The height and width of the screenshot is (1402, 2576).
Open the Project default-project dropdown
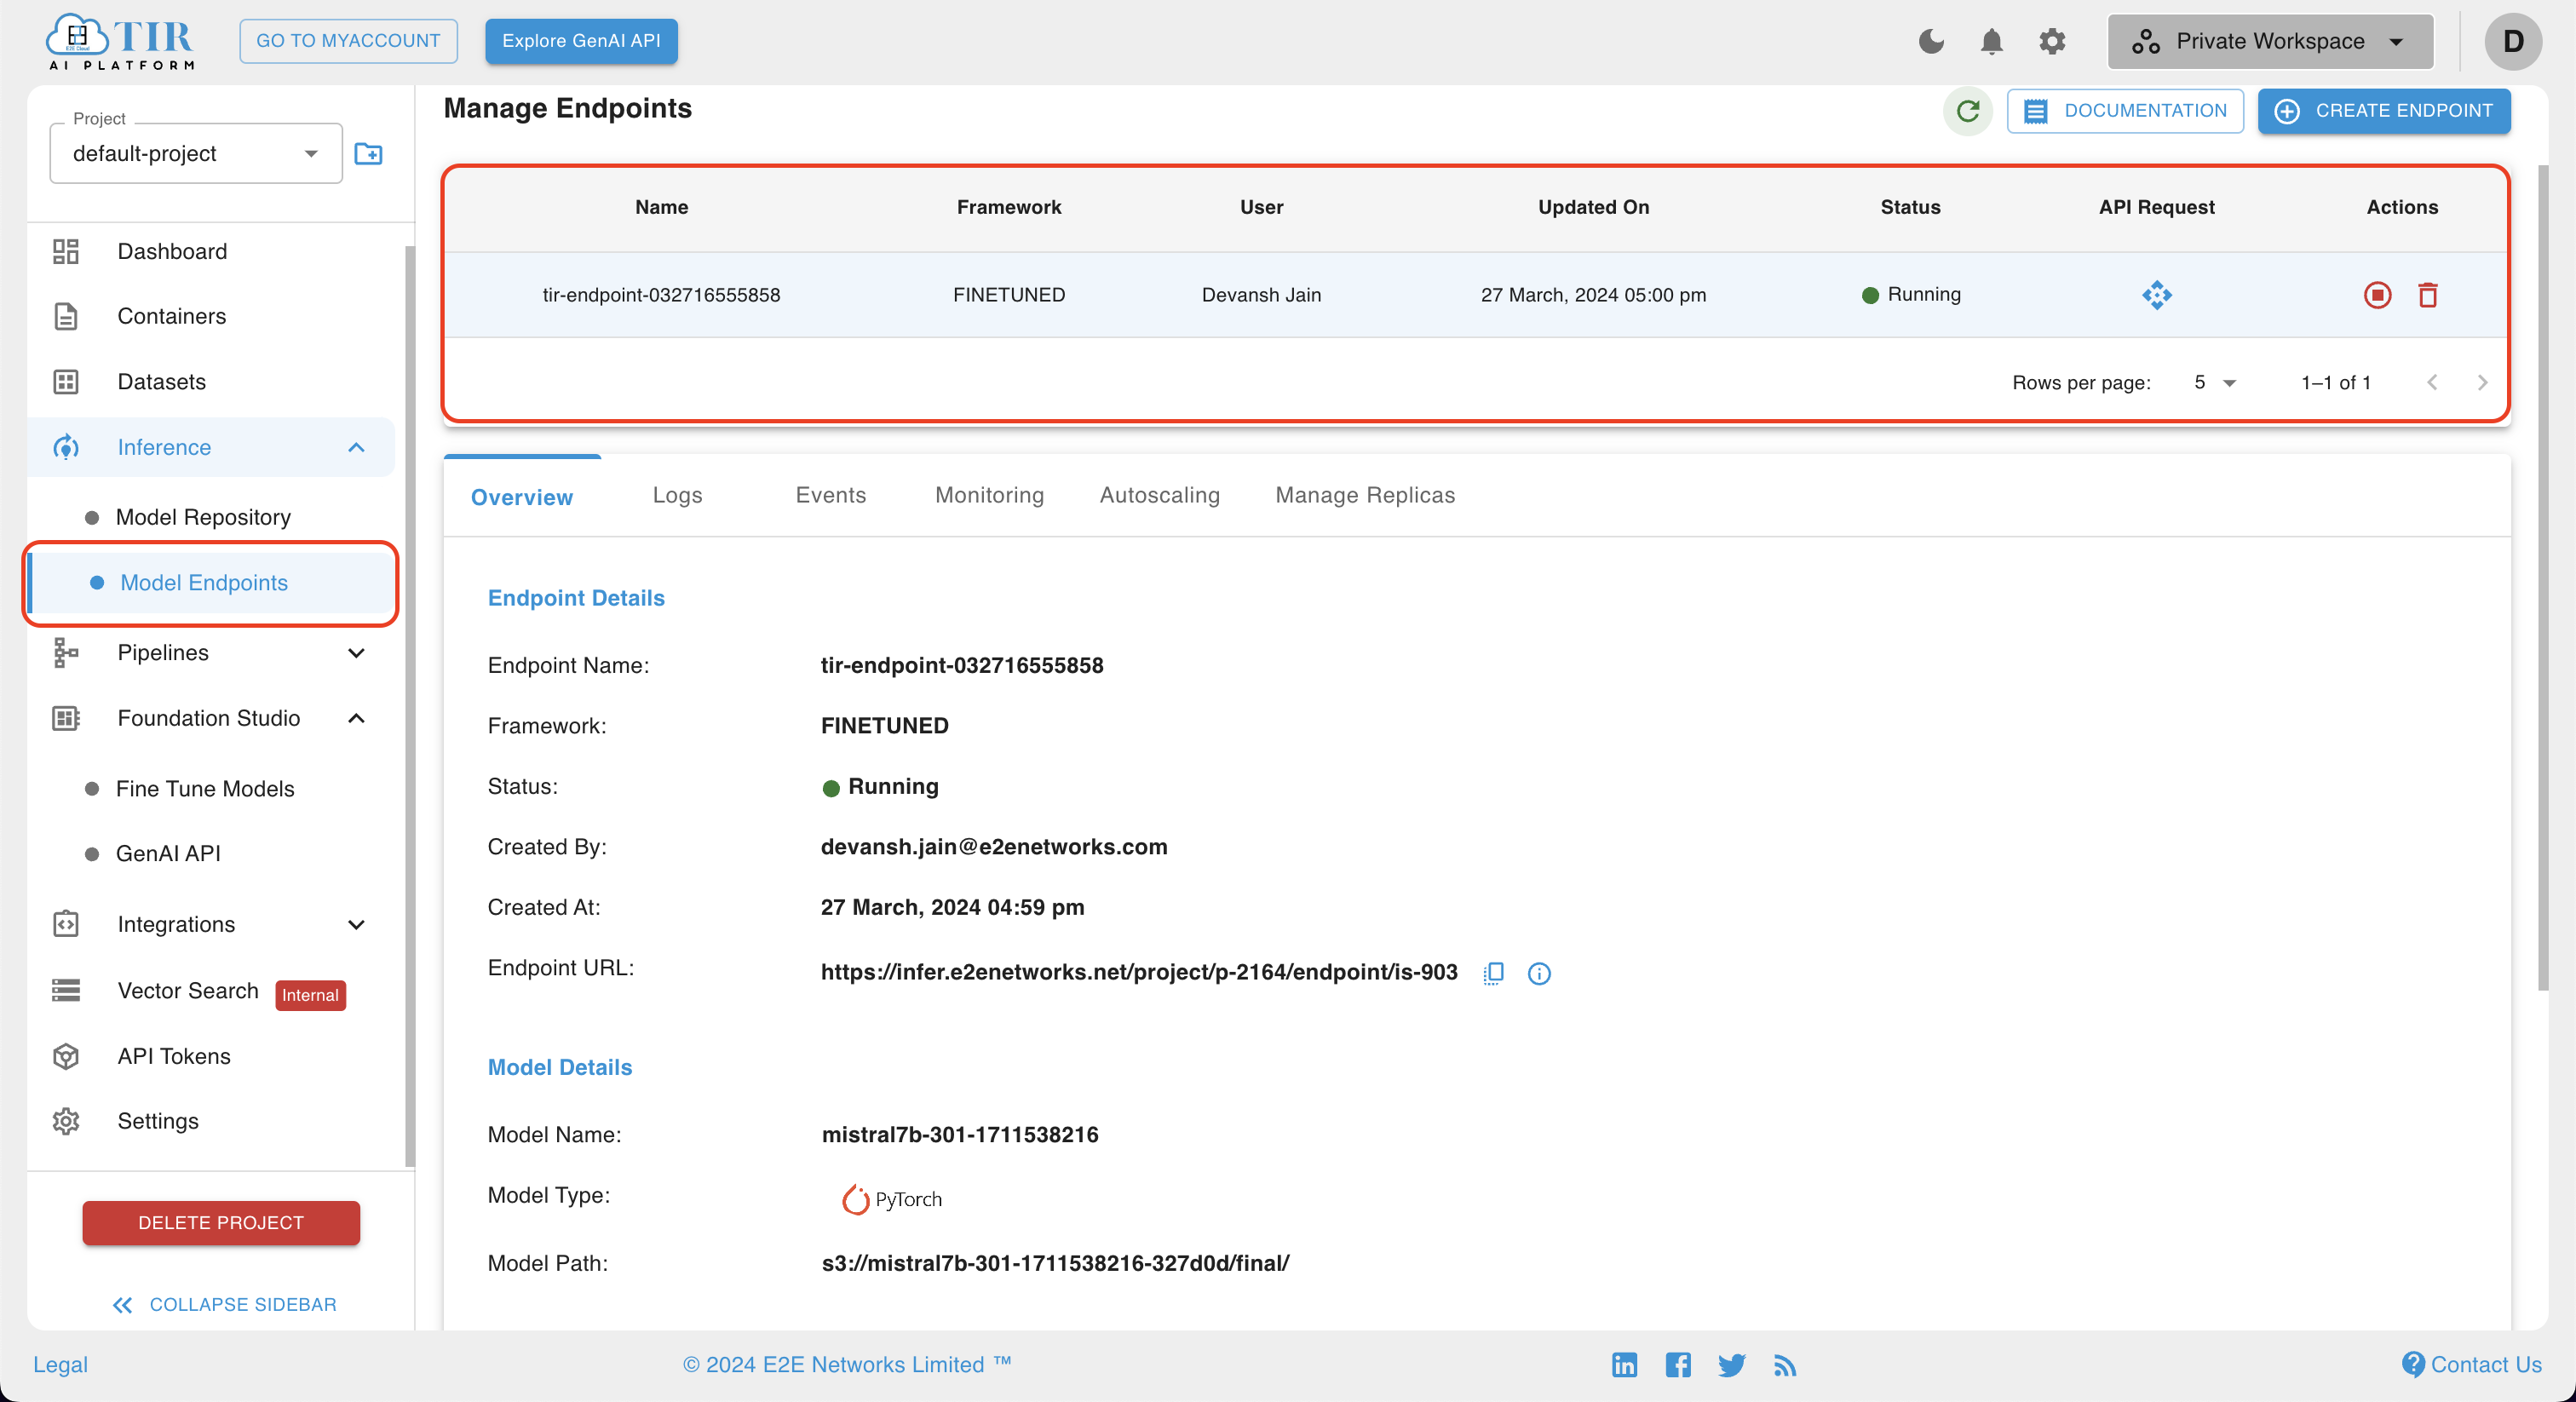(x=196, y=153)
